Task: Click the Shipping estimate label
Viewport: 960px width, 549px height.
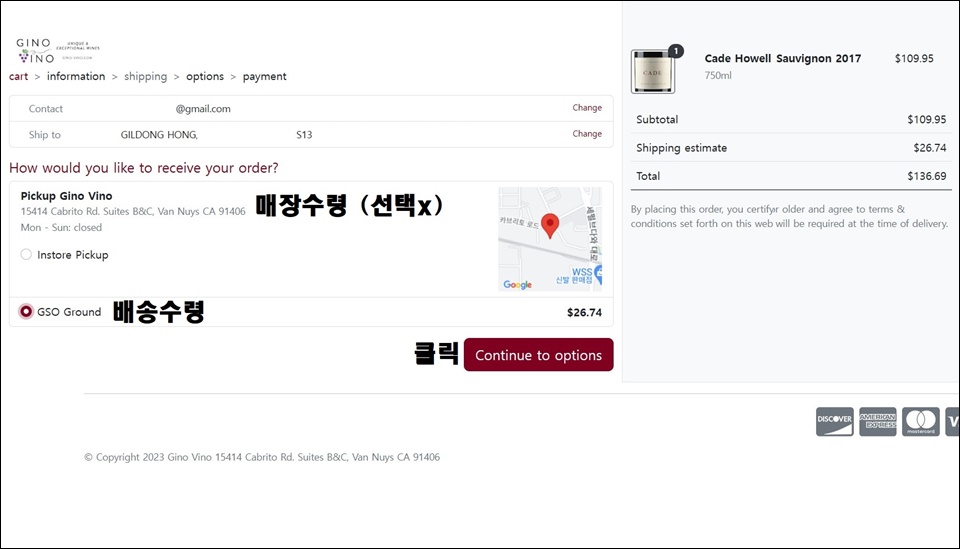Action: point(681,148)
